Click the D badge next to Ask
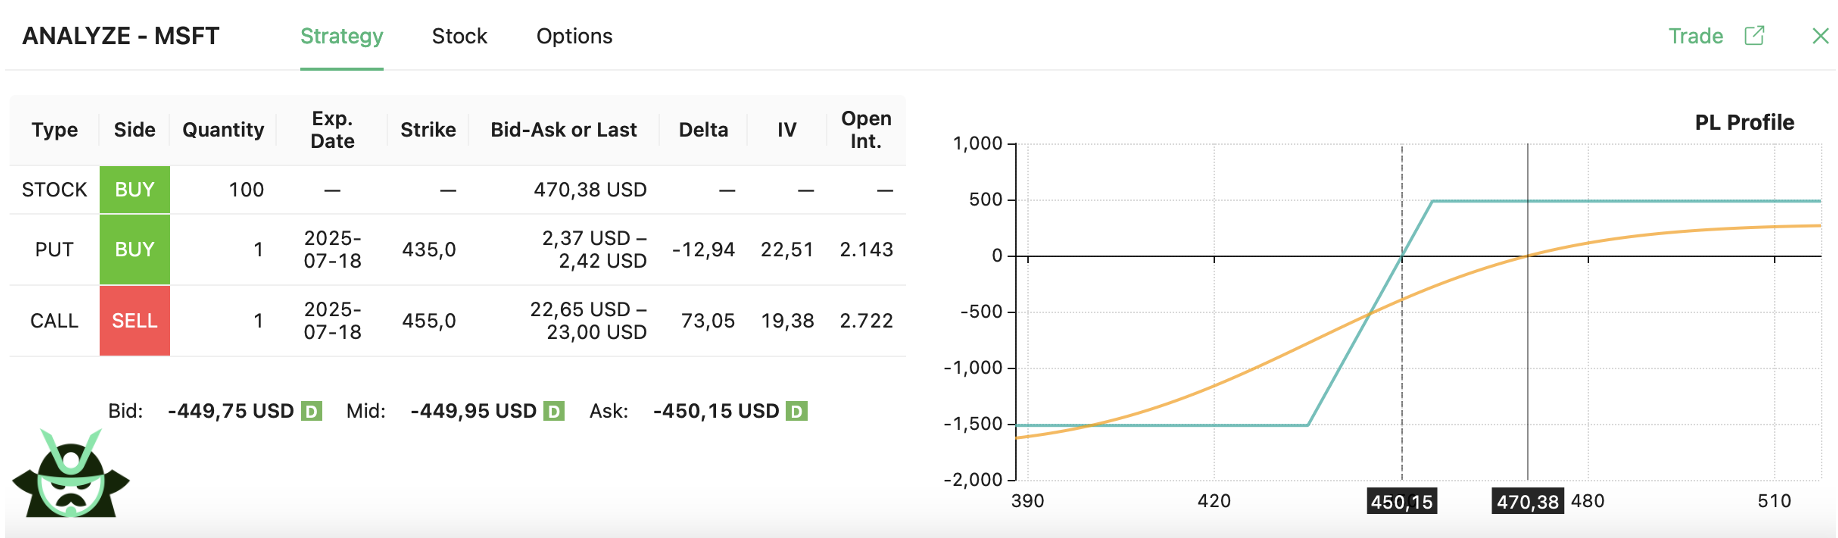 (x=797, y=411)
